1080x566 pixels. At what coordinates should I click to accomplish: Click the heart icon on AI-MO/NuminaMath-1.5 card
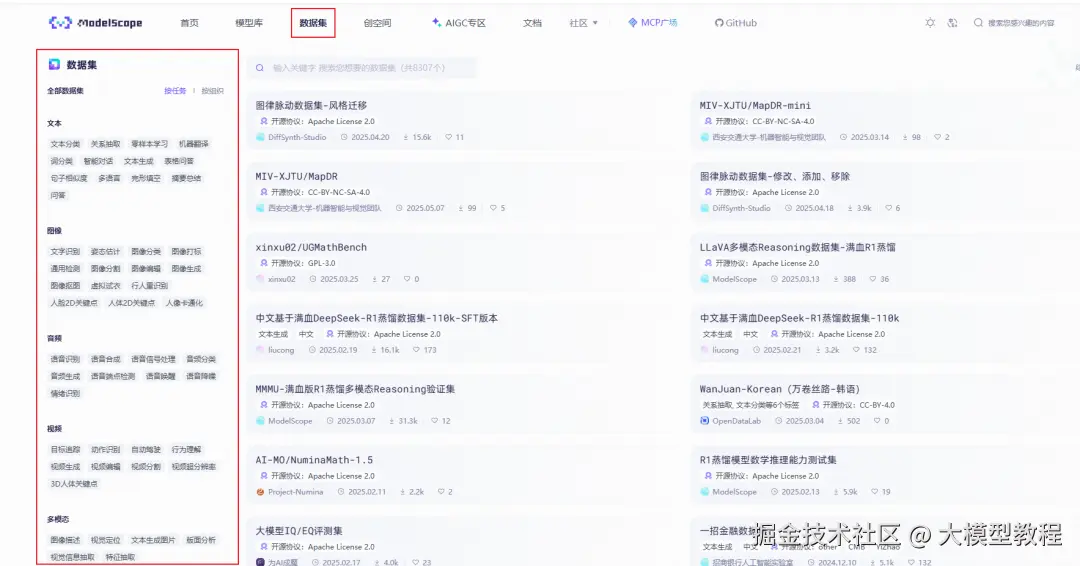coord(441,492)
